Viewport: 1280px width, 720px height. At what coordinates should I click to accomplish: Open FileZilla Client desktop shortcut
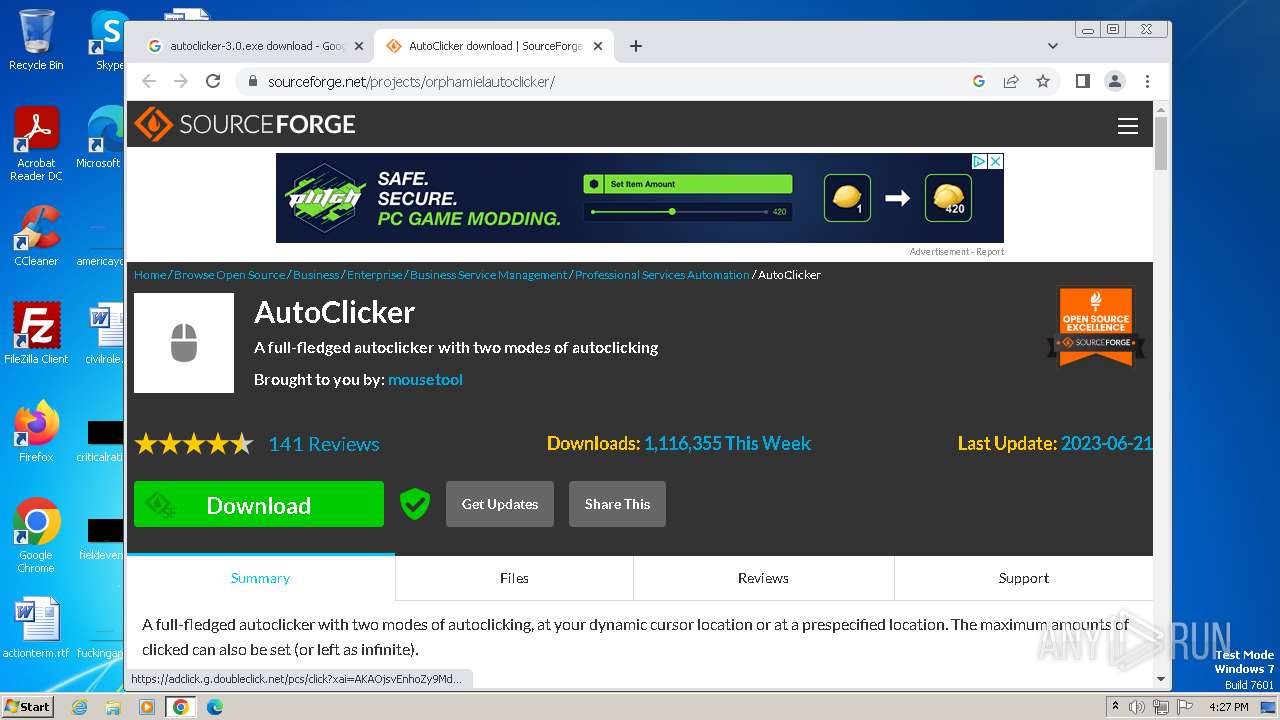pos(36,333)
